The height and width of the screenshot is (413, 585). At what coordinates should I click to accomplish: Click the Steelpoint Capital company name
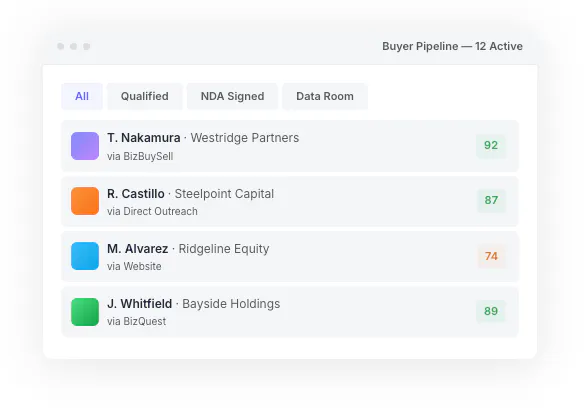[224, 194]
